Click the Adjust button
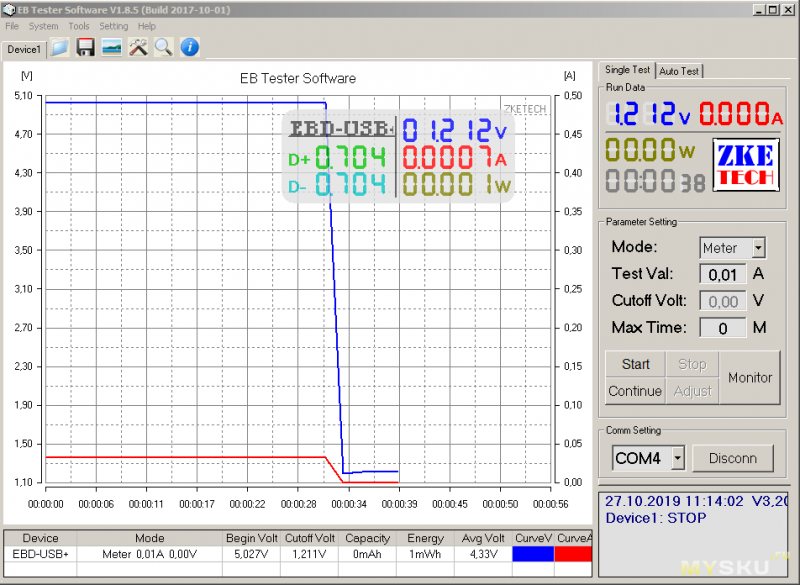 692,391
